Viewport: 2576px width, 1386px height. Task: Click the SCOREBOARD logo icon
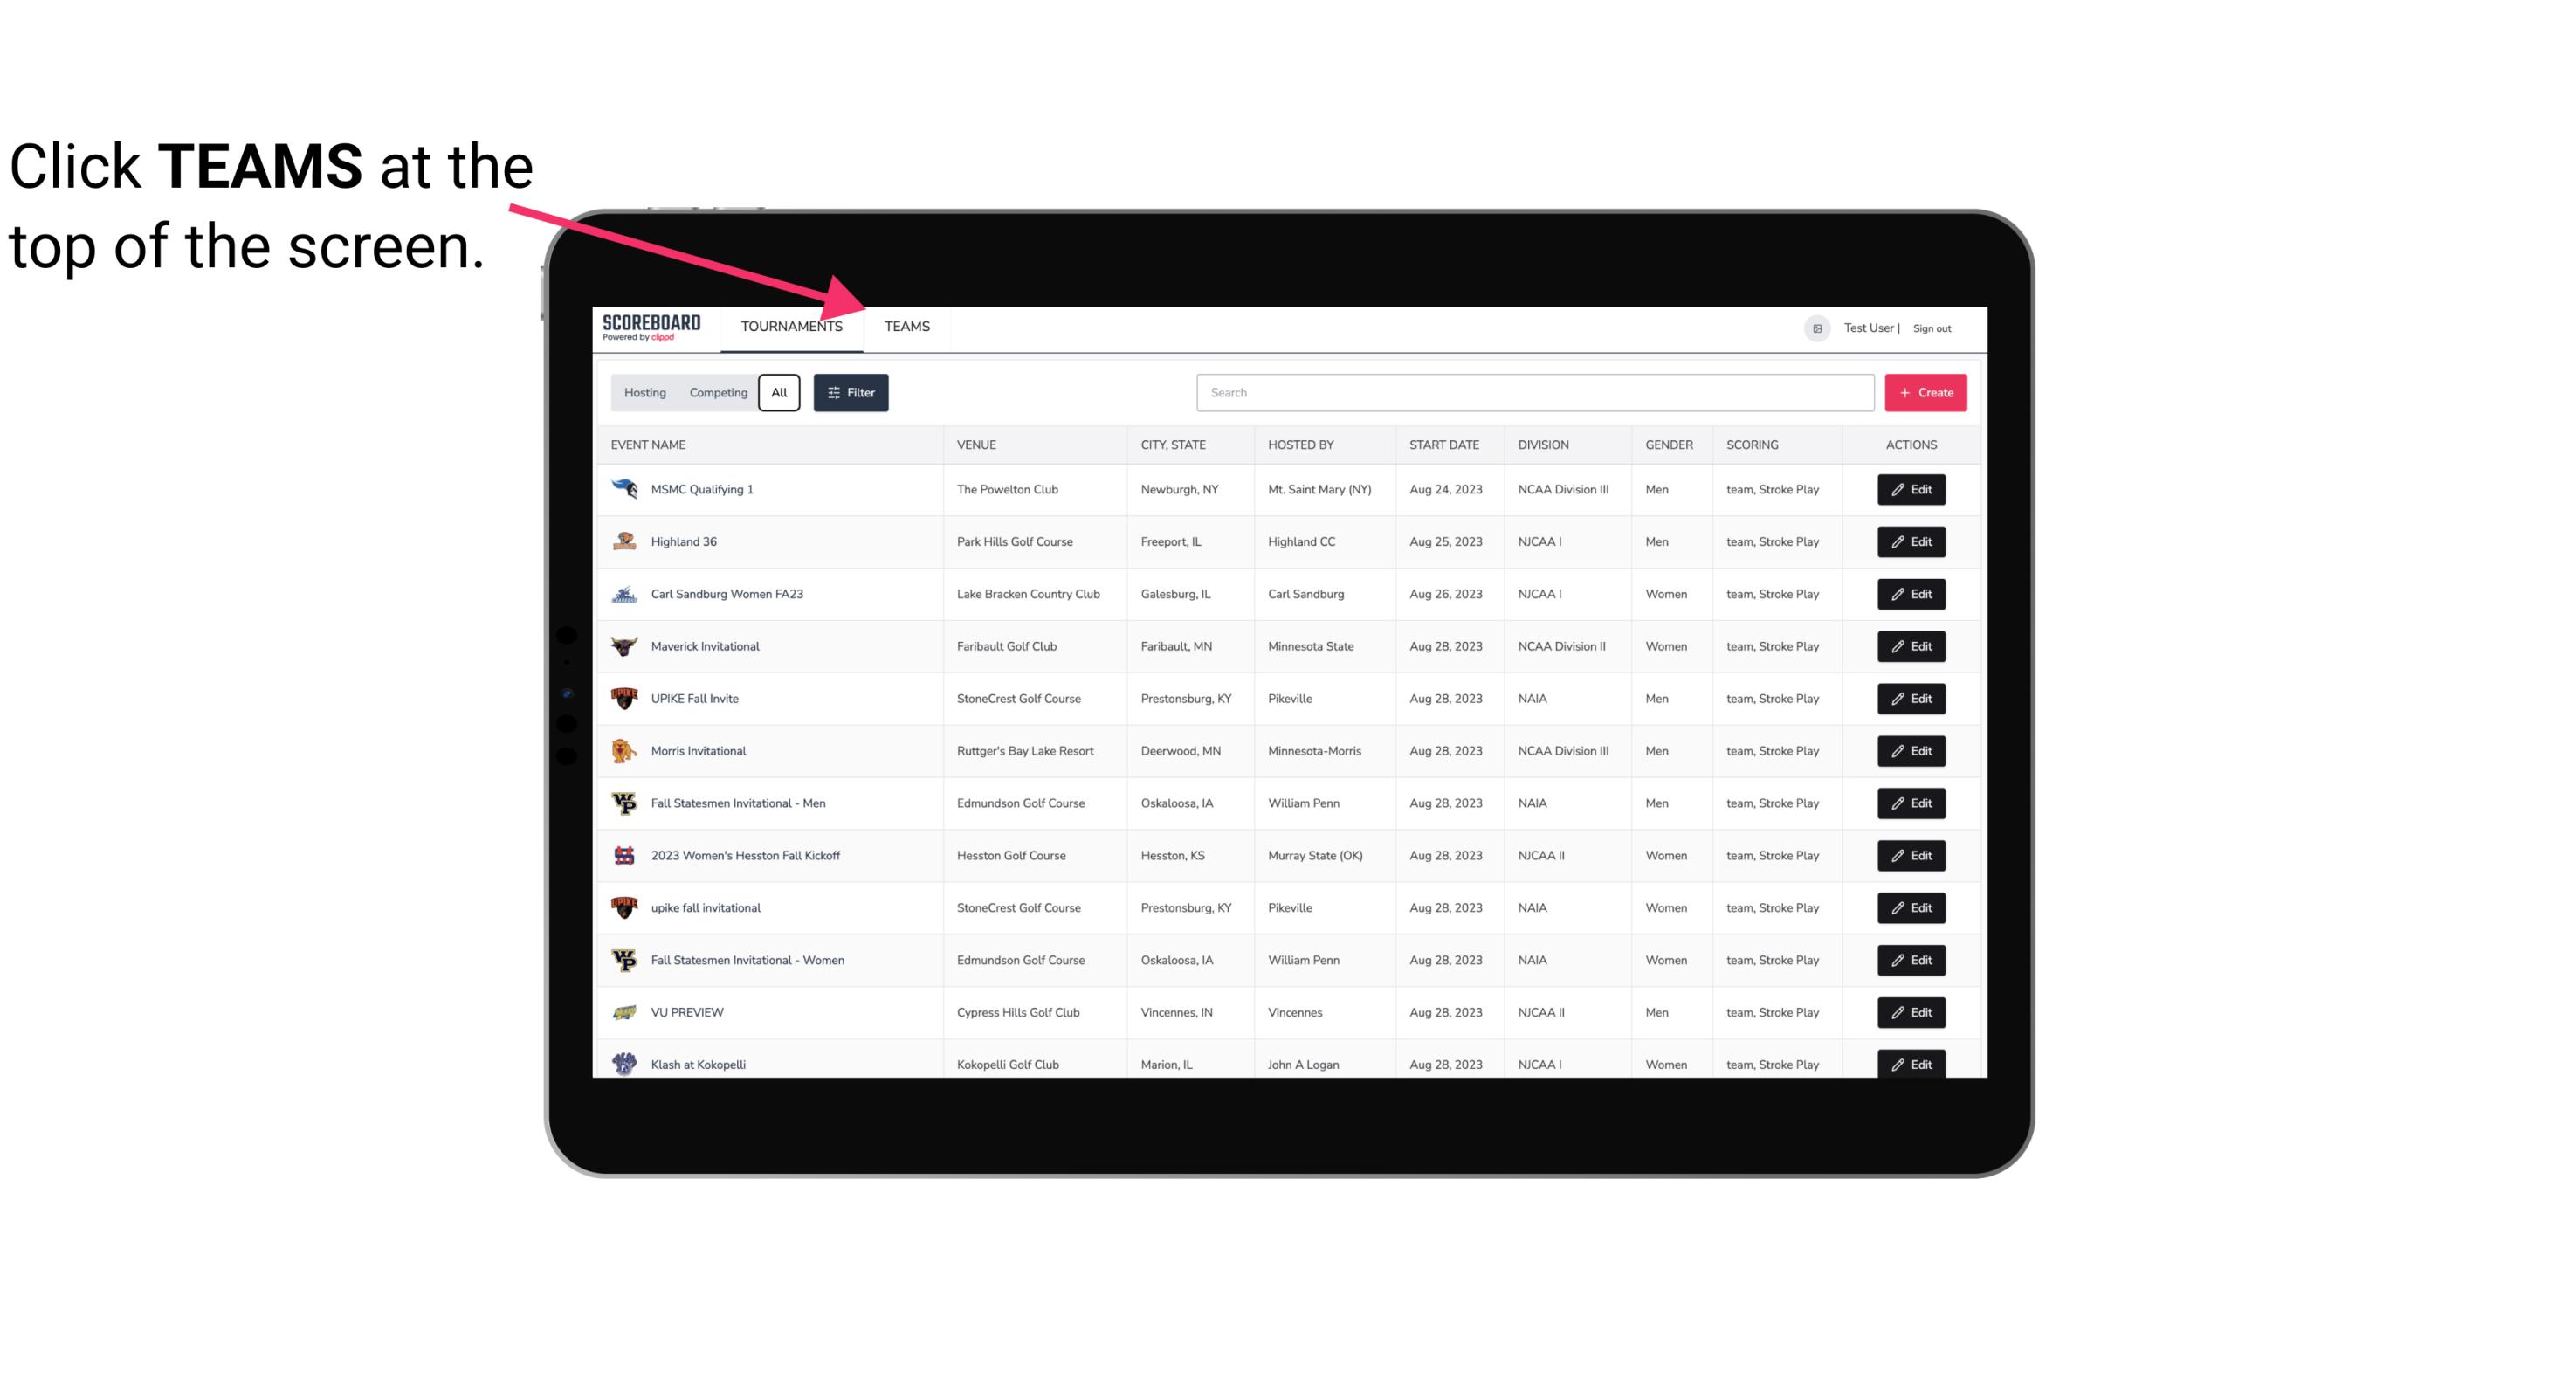point(650,328)
